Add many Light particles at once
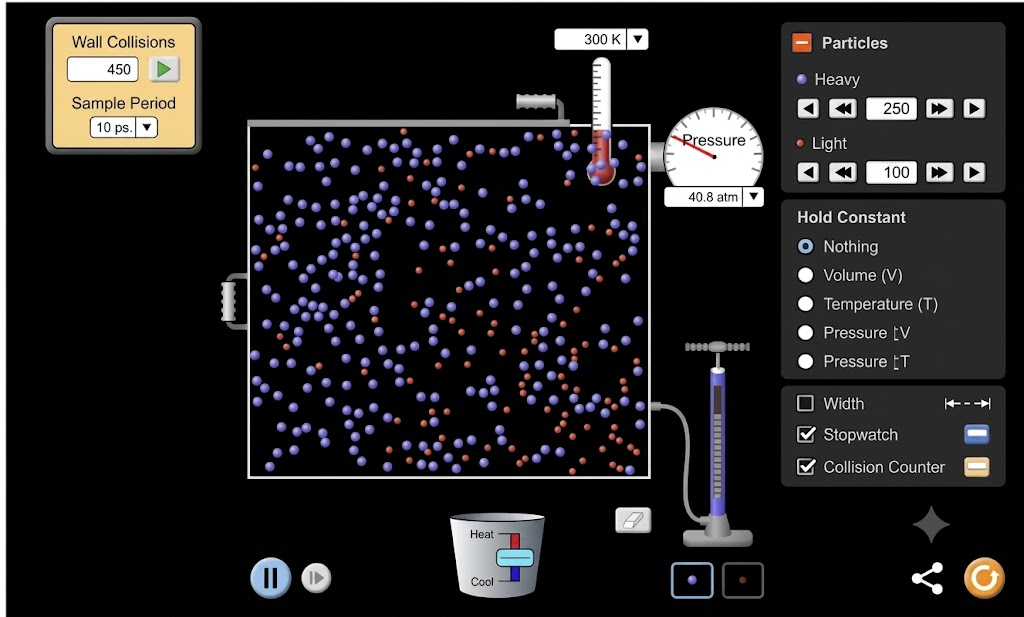The width and height of the screenshot is (1024, 617). (939, 172)
